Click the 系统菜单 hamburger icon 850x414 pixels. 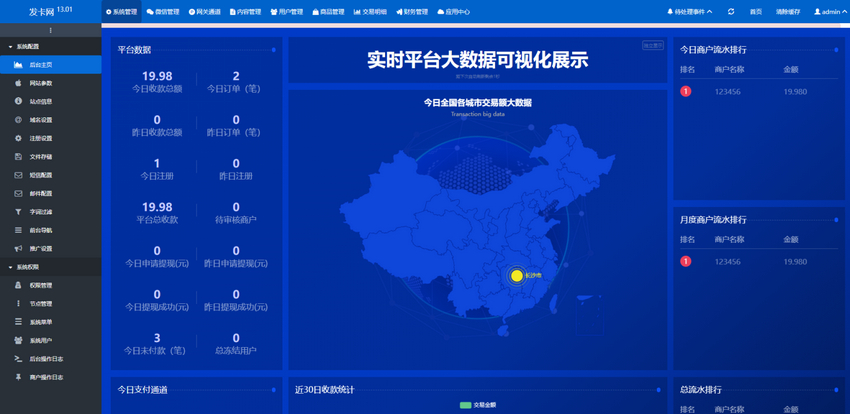point(18,322)
